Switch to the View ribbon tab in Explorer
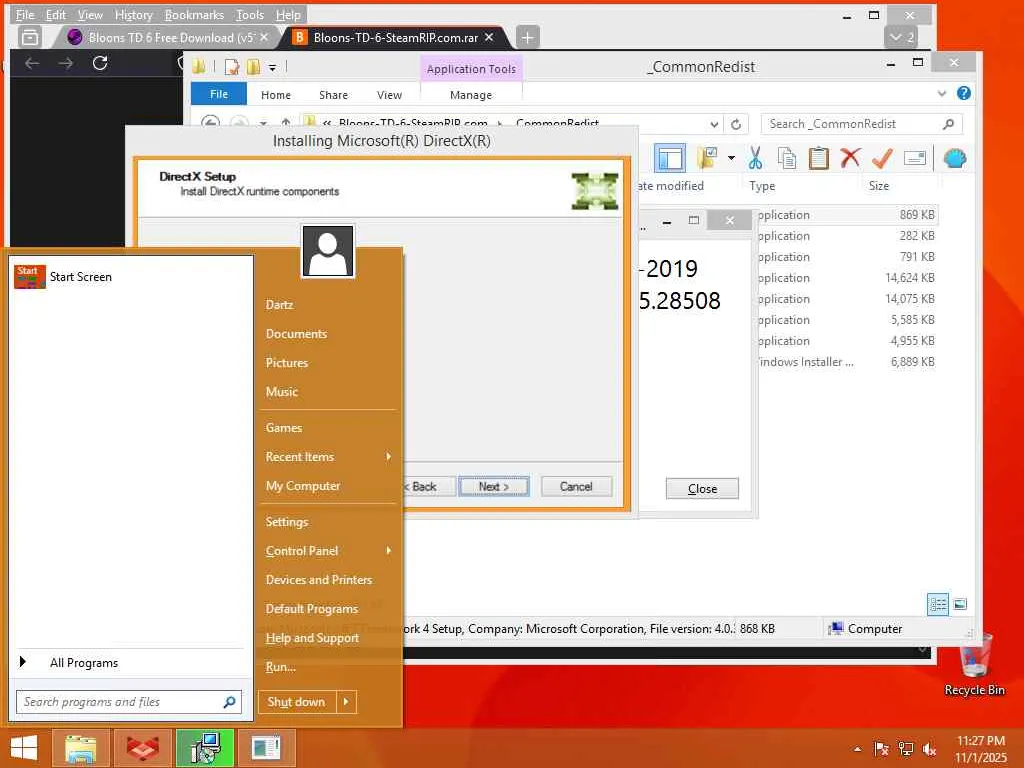The width and height of the screenshot is (1024, 768). pos(389,95)
